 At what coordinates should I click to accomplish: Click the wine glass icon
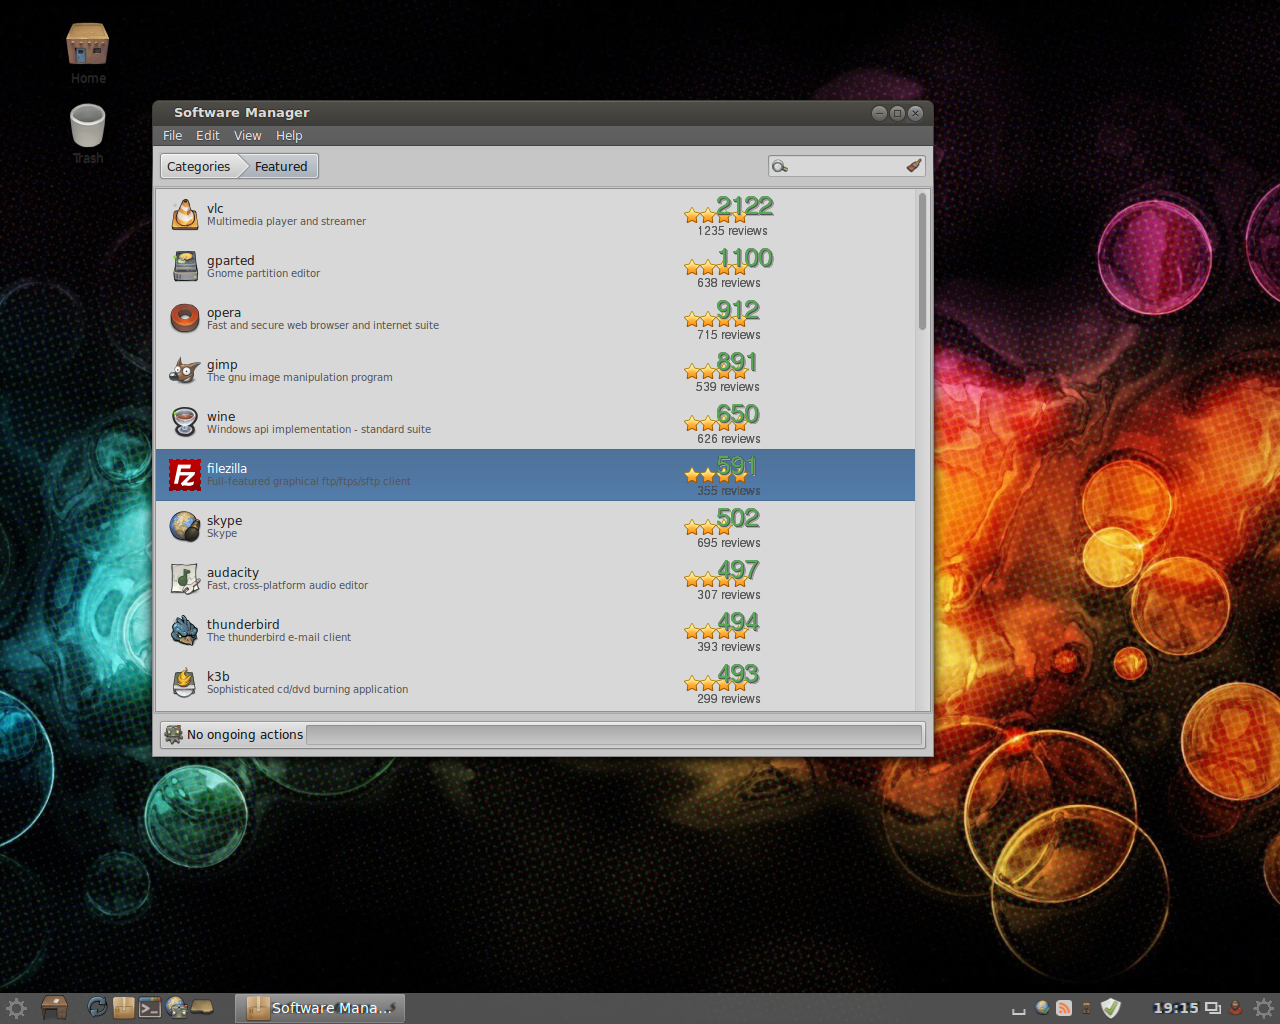(185, 422)
